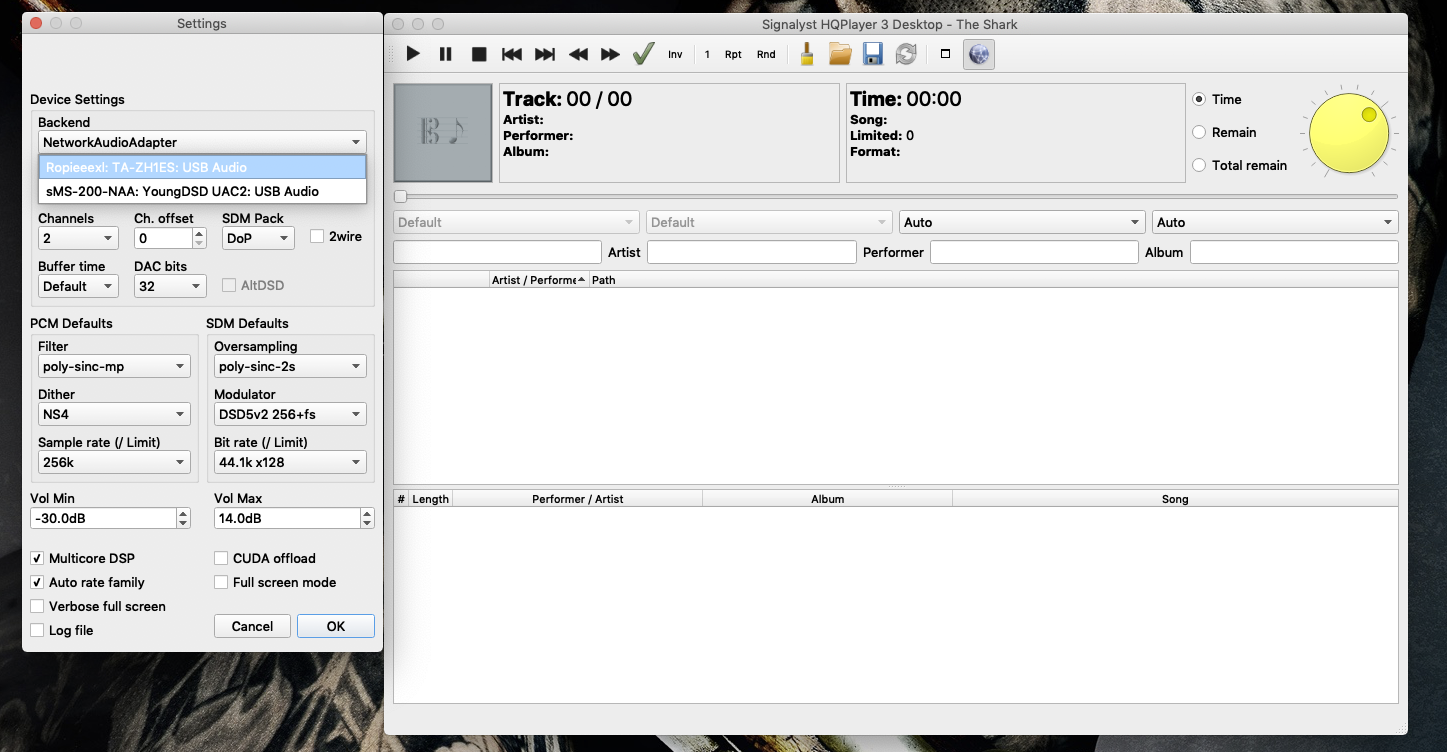The image size is (1447, 752).
Task: Clear playlist with the broom icon
Action: [x=807, y=54]
